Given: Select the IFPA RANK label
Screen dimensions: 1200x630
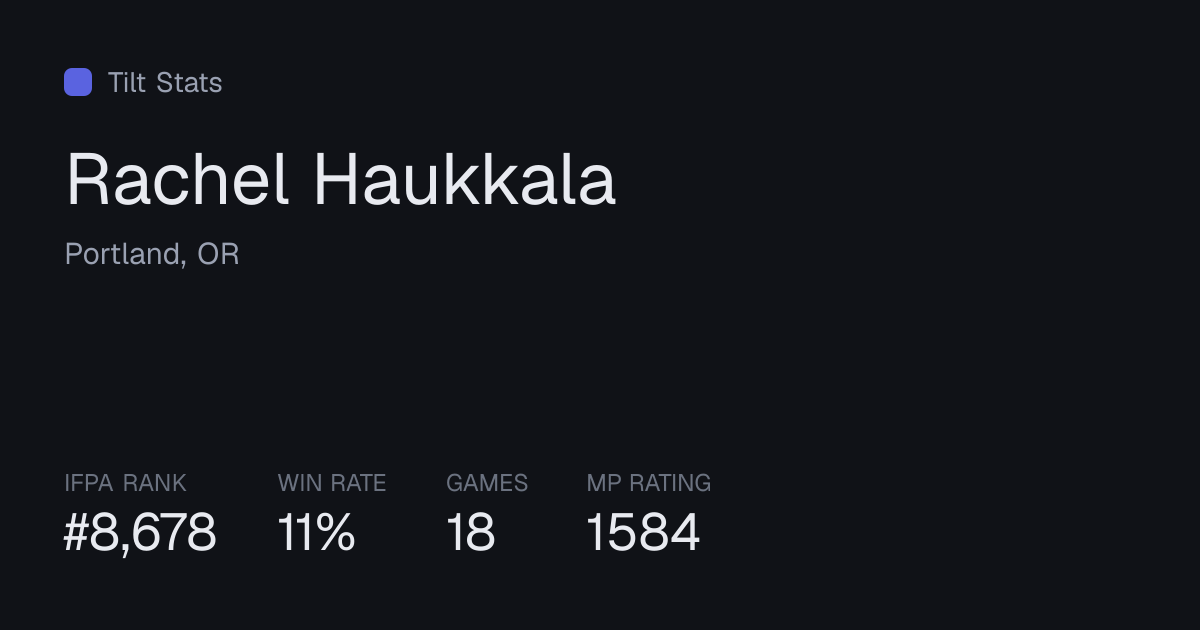Looking at the screenshot, I should click(x=125, y=483).
